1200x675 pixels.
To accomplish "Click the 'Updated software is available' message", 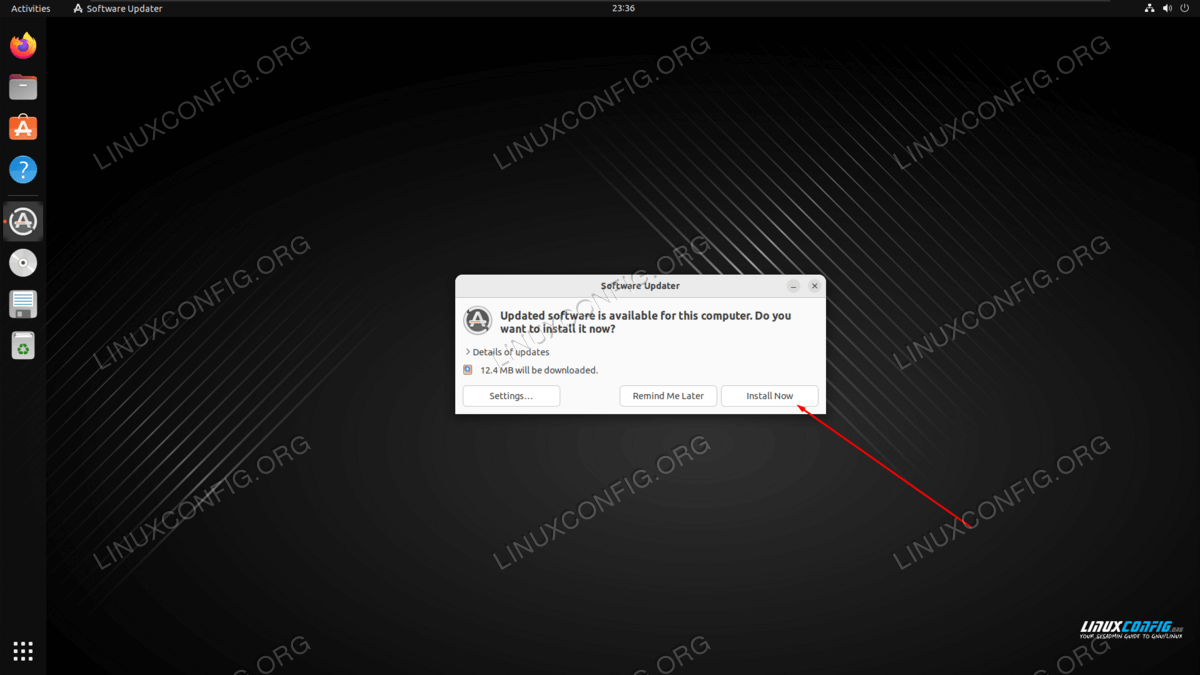I will 645,322.
